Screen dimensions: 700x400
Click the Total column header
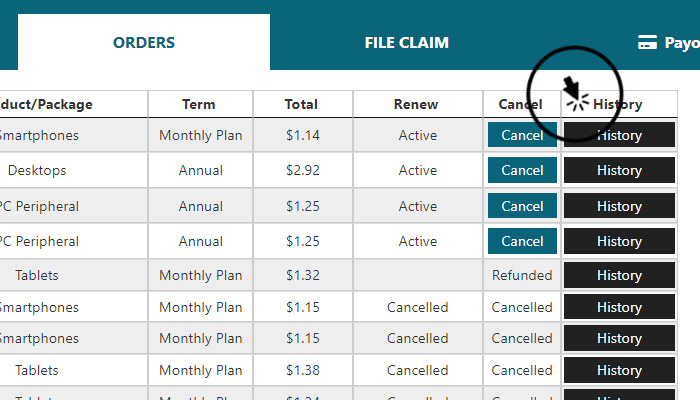point(301,104)
